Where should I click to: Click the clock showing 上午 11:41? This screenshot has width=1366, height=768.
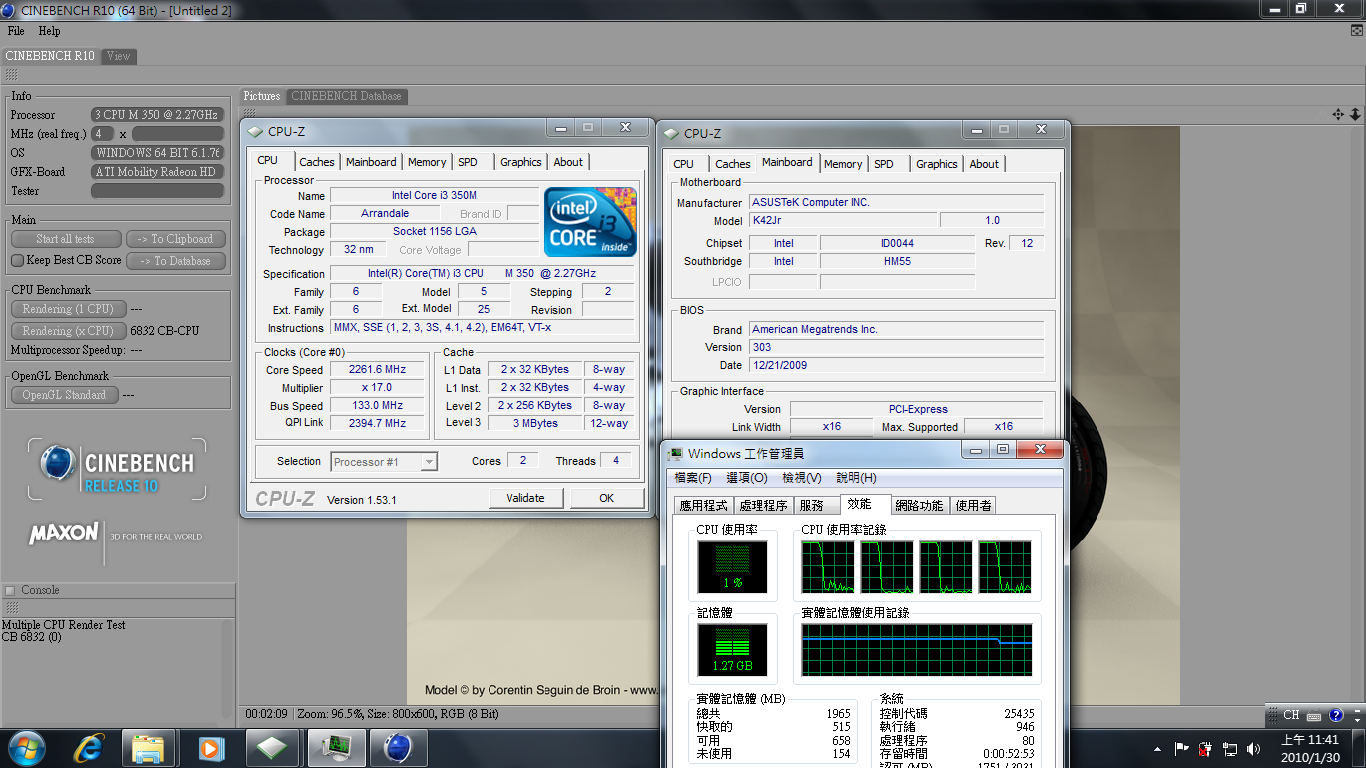tap(1309, 740)
